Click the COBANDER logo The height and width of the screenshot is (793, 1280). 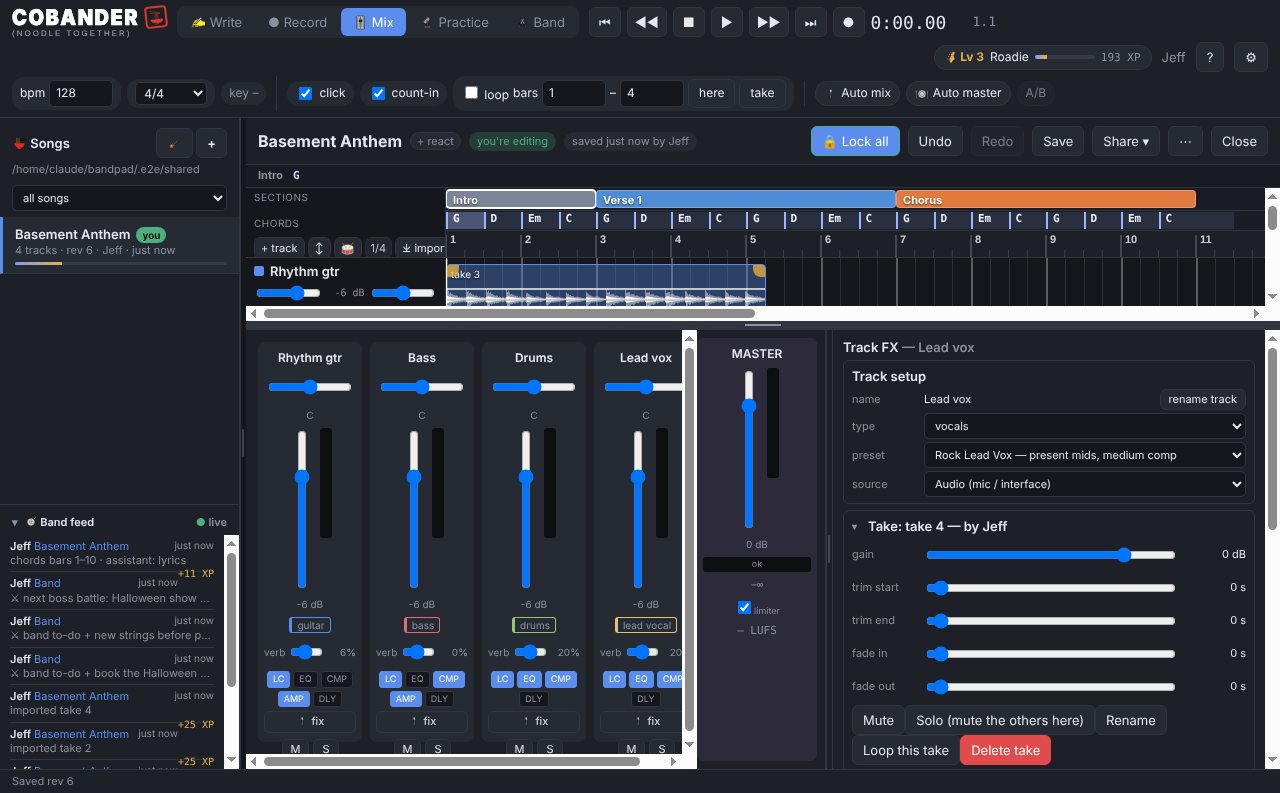89,20
